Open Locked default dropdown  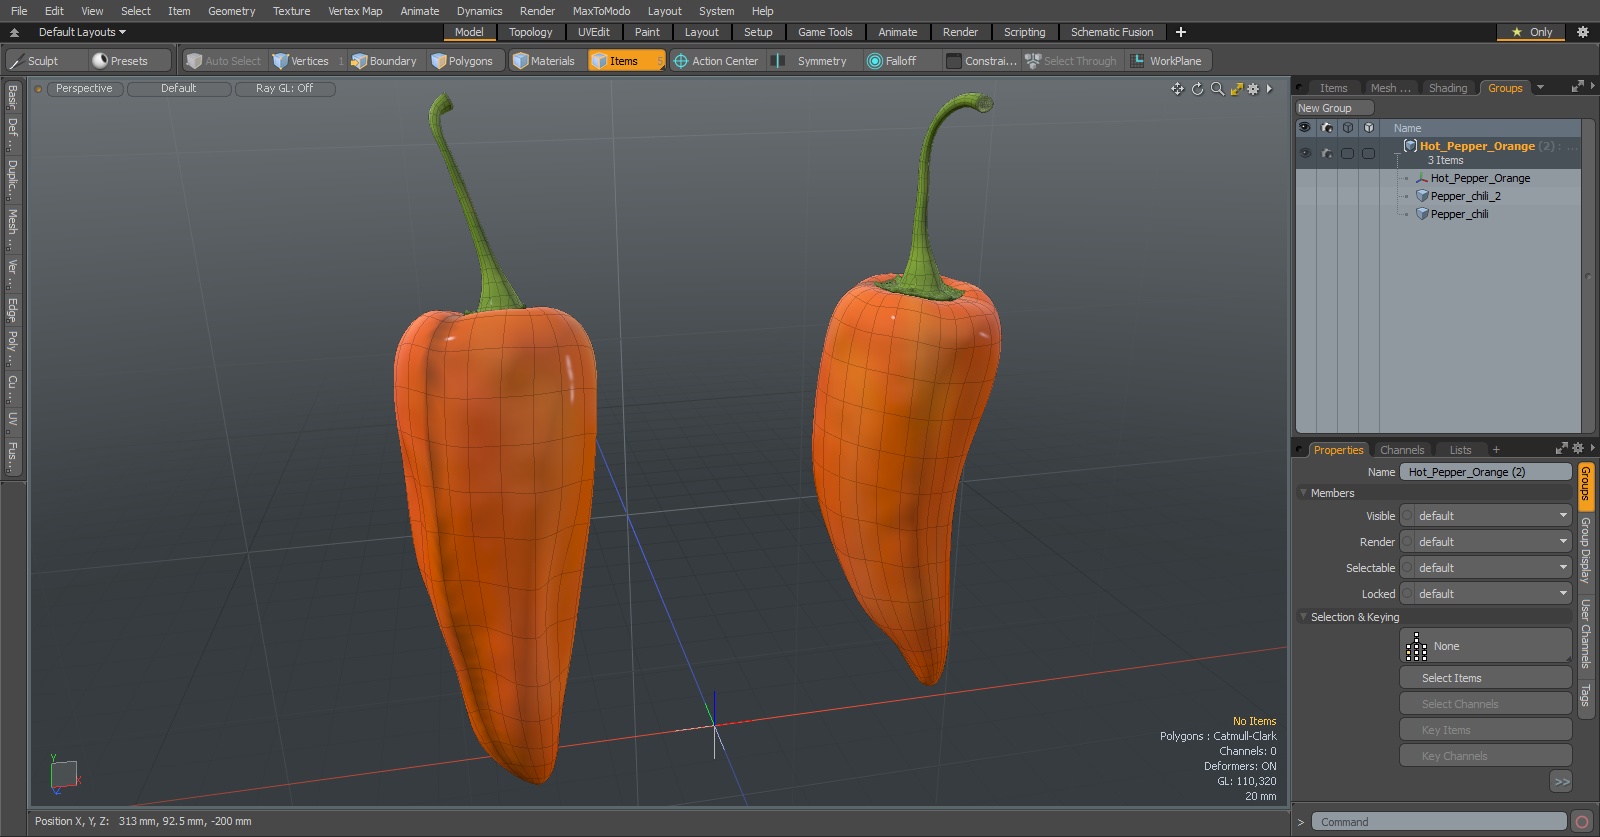coord(1486,594)
